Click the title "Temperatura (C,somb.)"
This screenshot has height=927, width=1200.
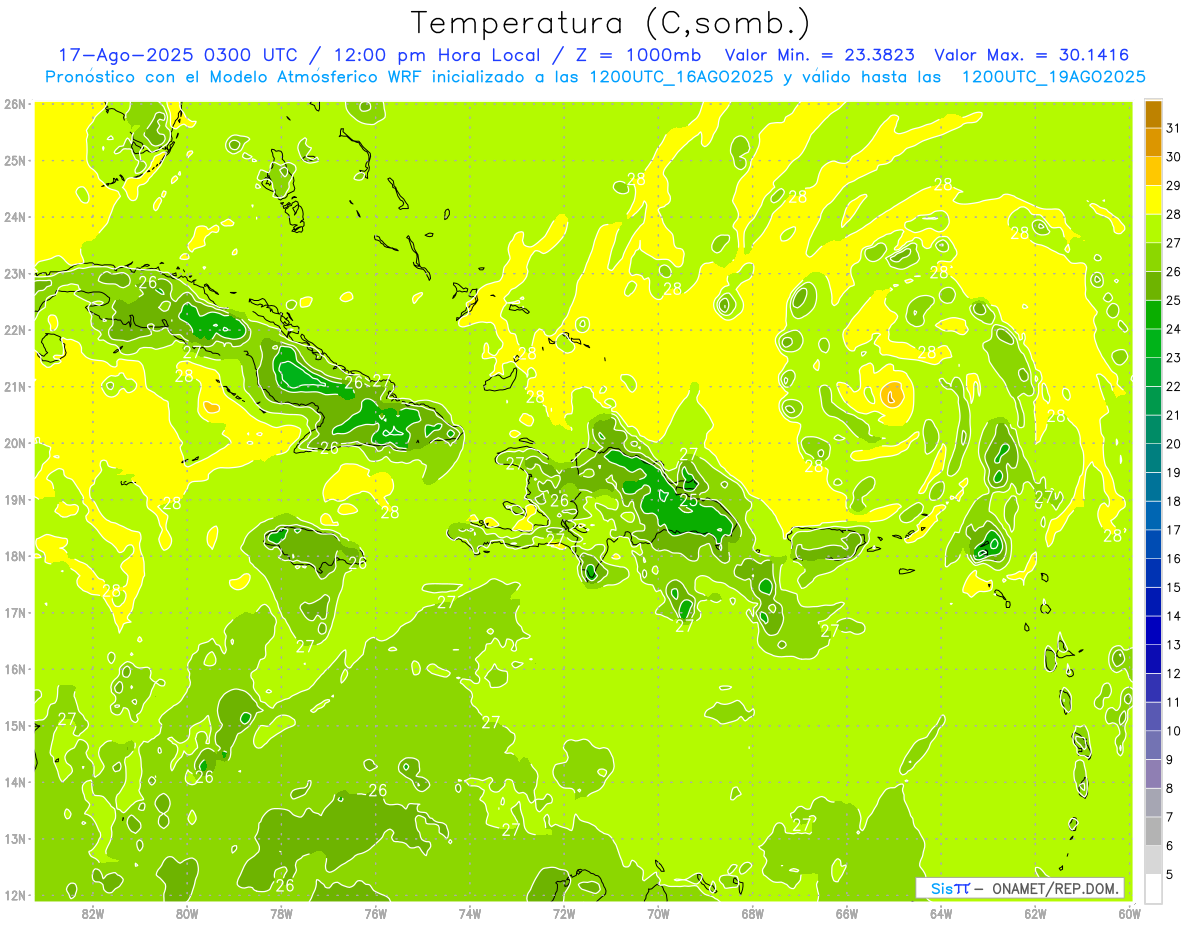(610, 23)
